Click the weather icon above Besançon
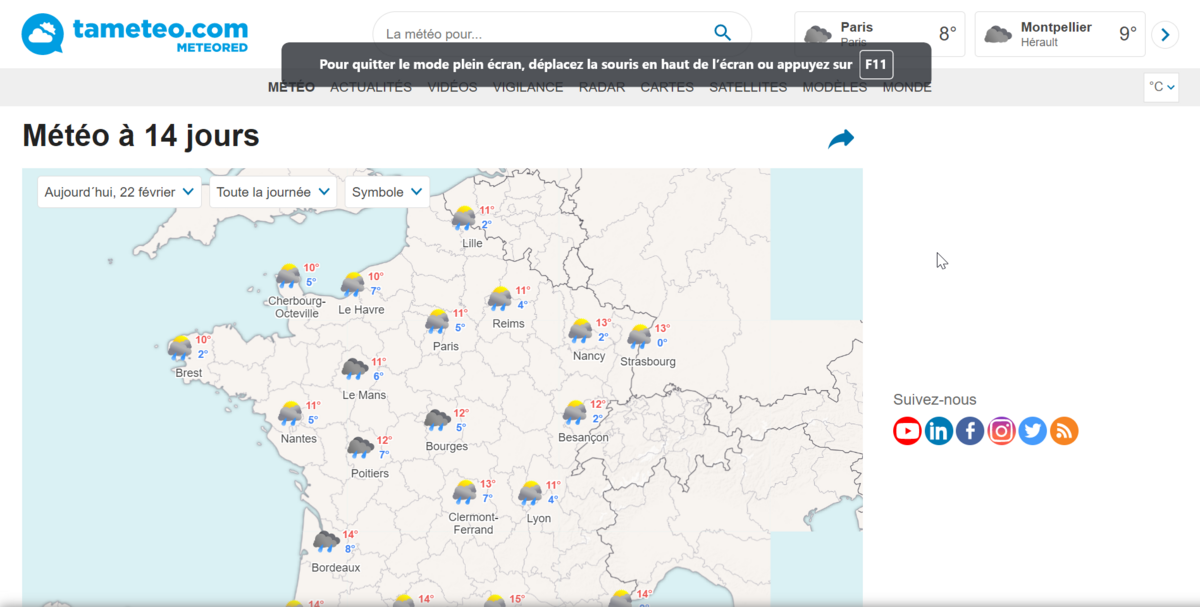The image size is (1200, 607). (x=575, y=412)
